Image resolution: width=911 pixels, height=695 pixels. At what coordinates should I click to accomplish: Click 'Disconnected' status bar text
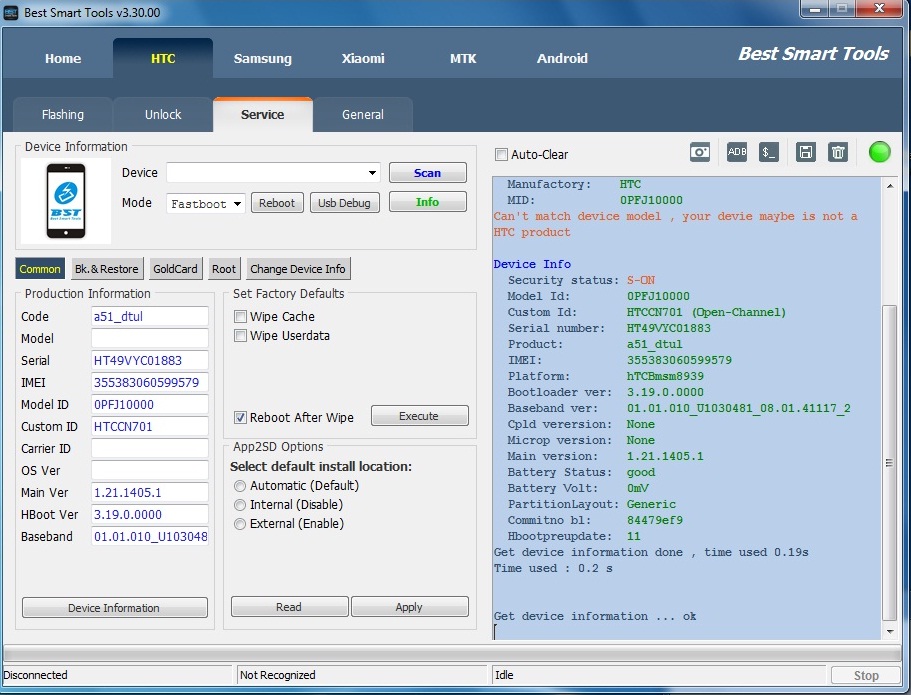coord(35,675)
